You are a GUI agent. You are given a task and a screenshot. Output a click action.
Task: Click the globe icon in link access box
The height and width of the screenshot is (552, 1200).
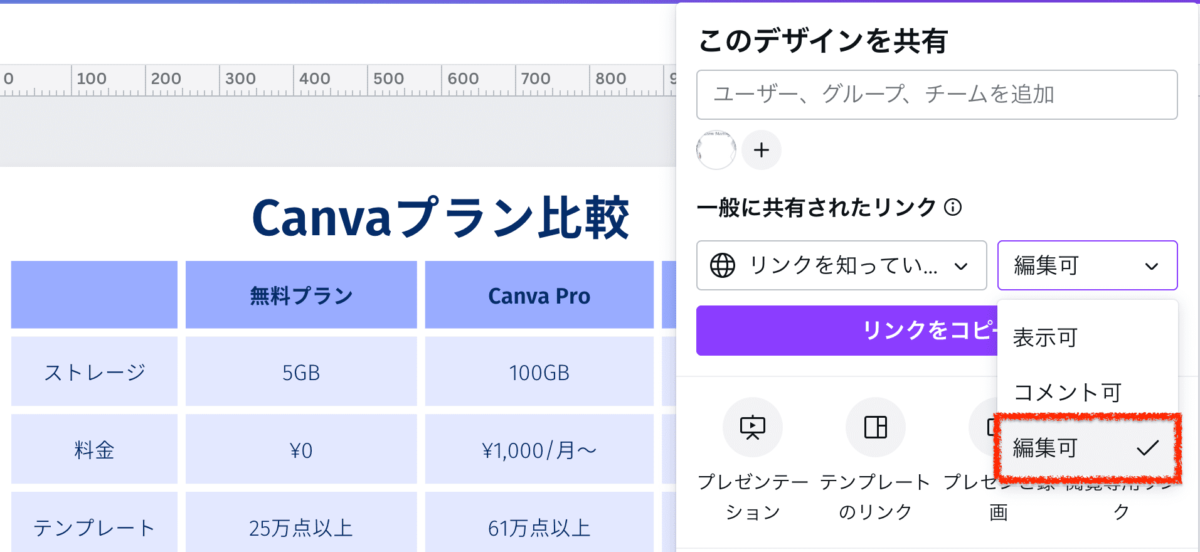(722, 266)
